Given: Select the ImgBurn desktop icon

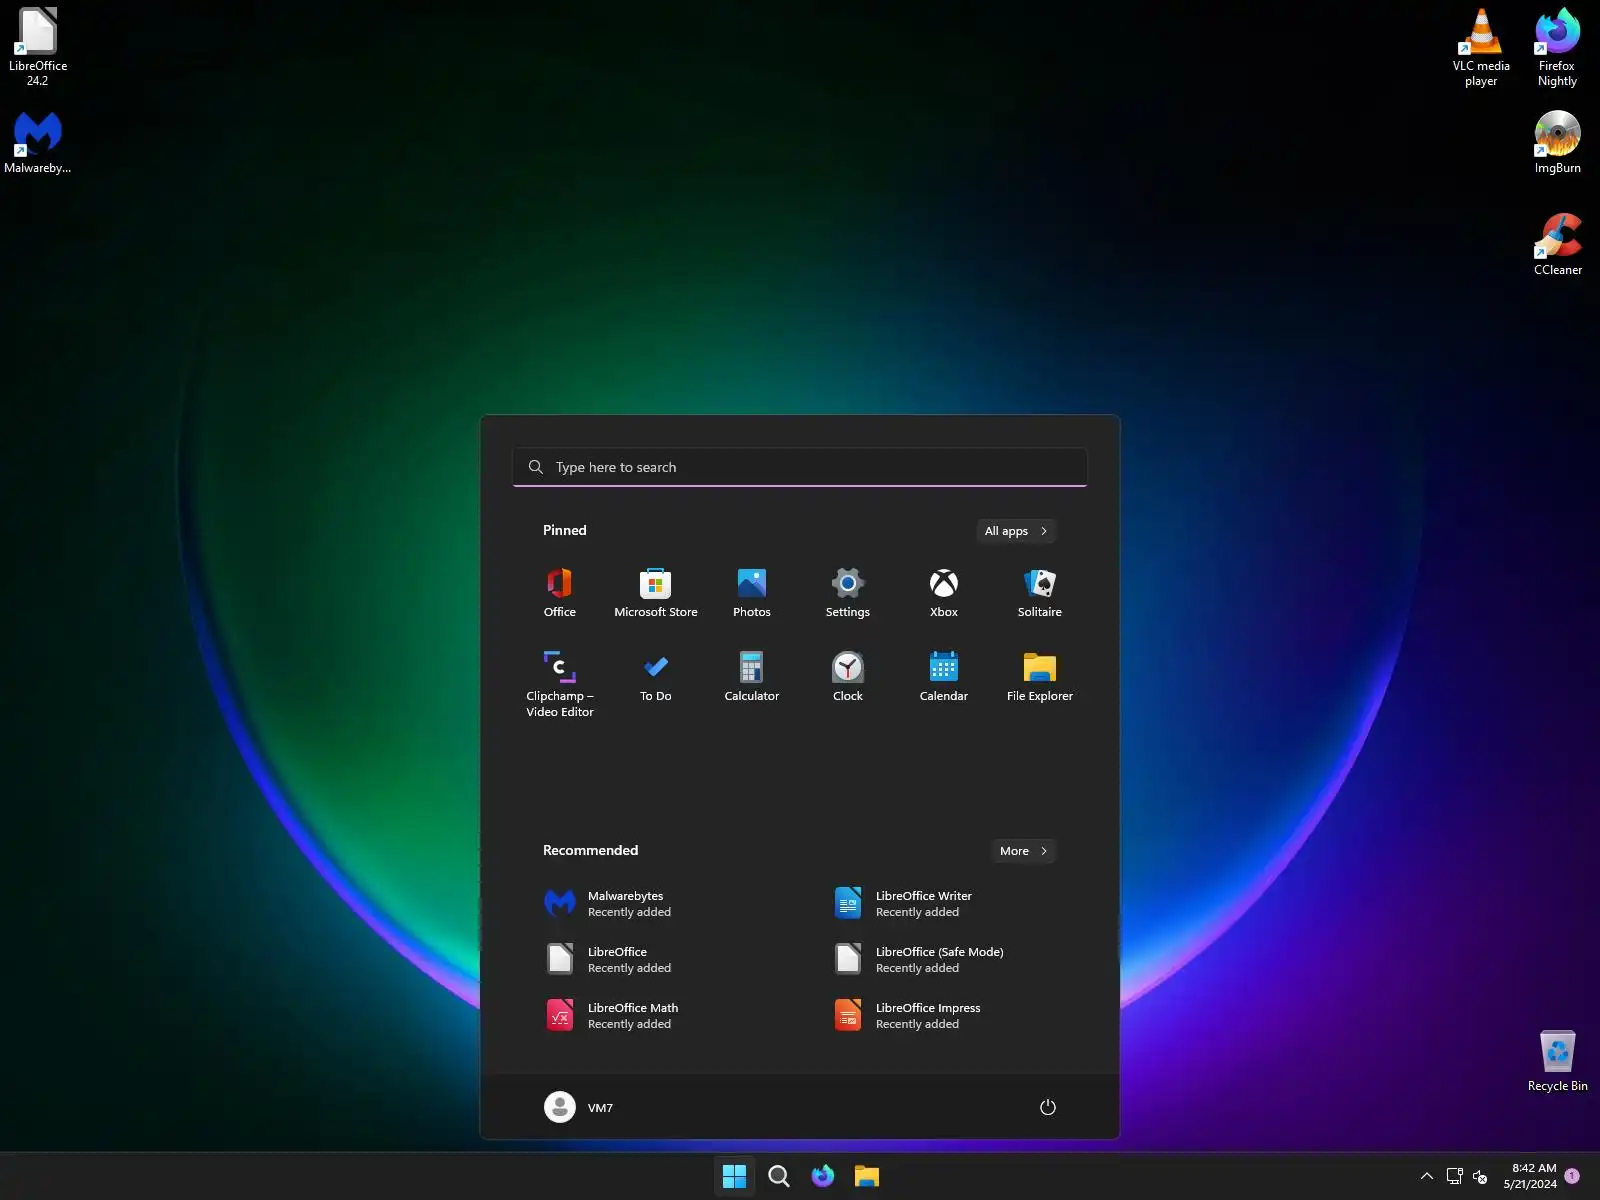Looking at the screenshot, I should [x=1557, y=142].
